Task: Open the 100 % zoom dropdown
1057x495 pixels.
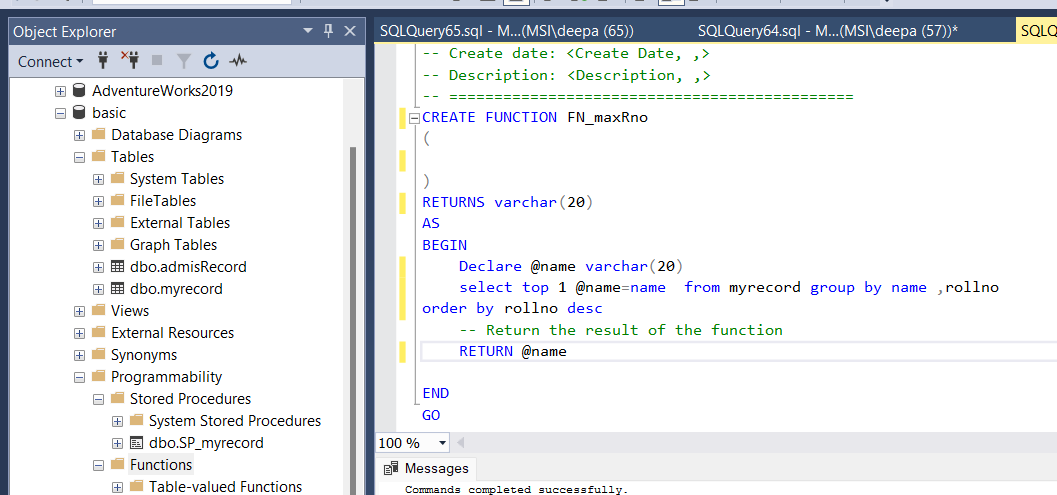Action: click(x=443, y=443)
